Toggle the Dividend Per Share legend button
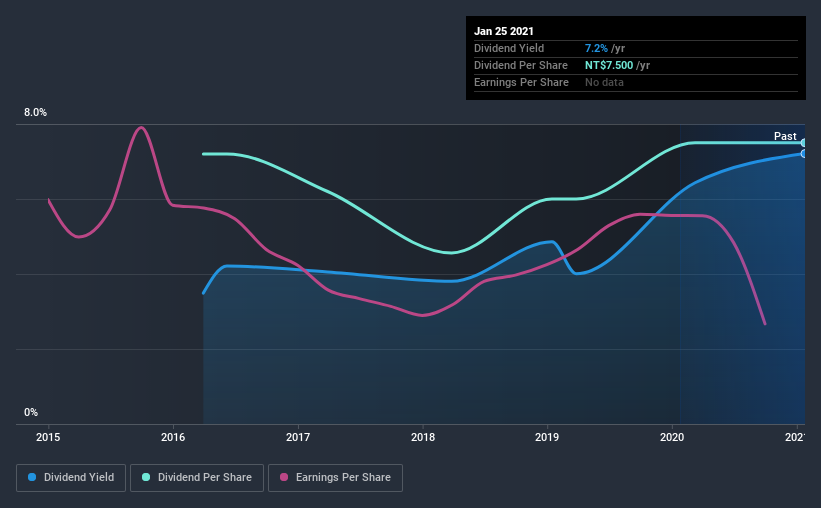Image resolution: width=821 pixels, height=508 pixels. point(197,478)
